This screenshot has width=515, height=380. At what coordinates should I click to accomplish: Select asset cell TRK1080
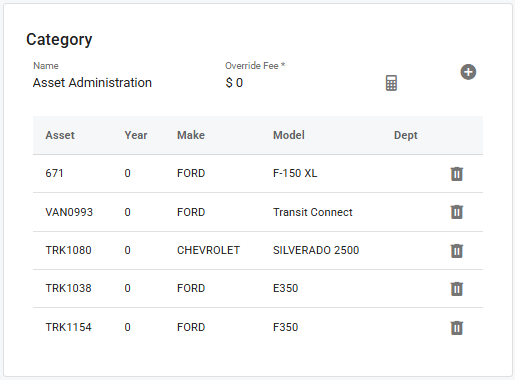pyautogui.click(x=68, y=250)
